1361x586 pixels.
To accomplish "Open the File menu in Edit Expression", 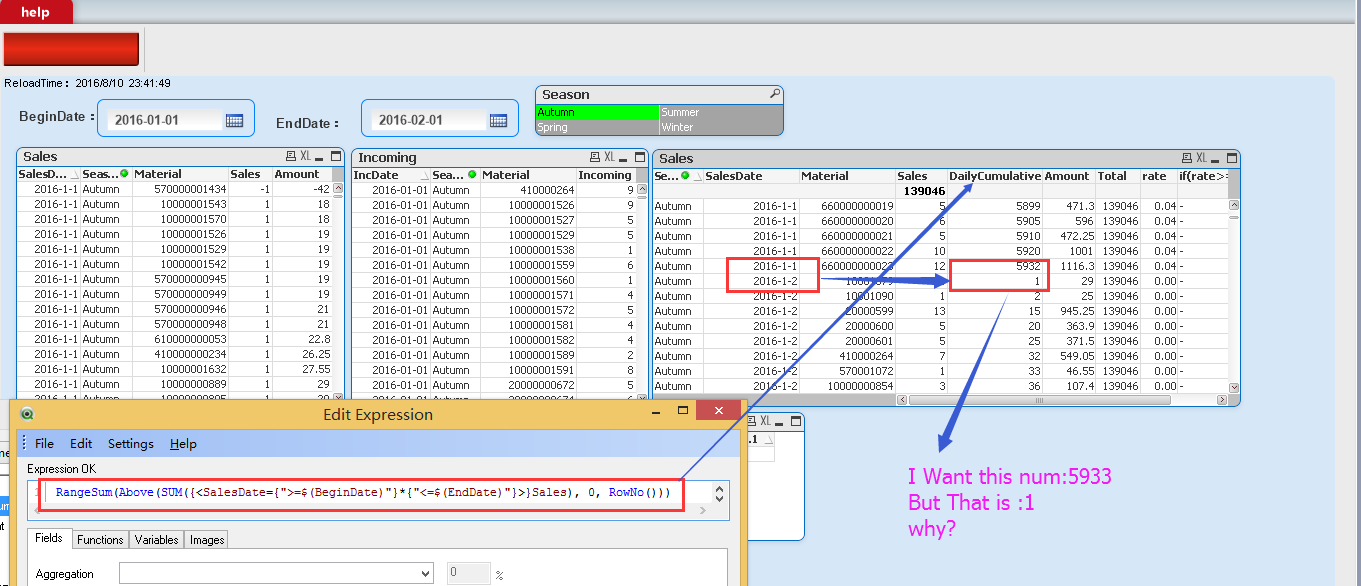I will coord(44,443).
